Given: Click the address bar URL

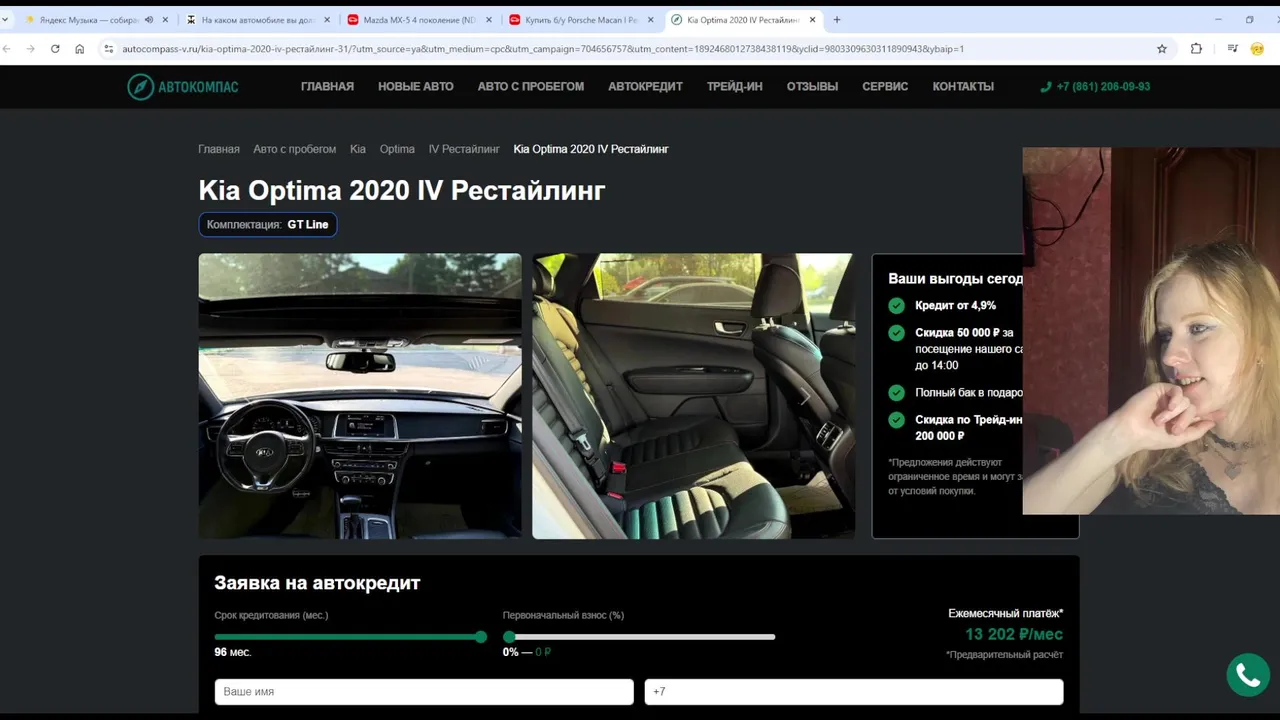Looking at the screenshot, I should pyautogui.click(x=543, y=48).
